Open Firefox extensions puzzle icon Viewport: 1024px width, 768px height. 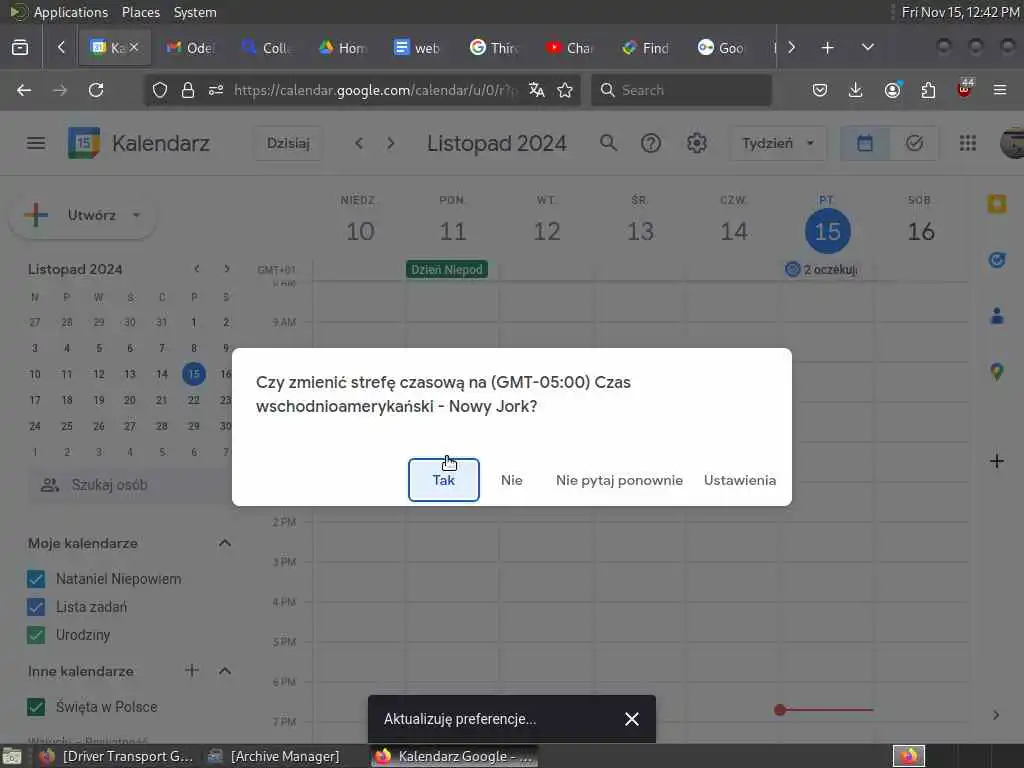click(x=928, y=90)
